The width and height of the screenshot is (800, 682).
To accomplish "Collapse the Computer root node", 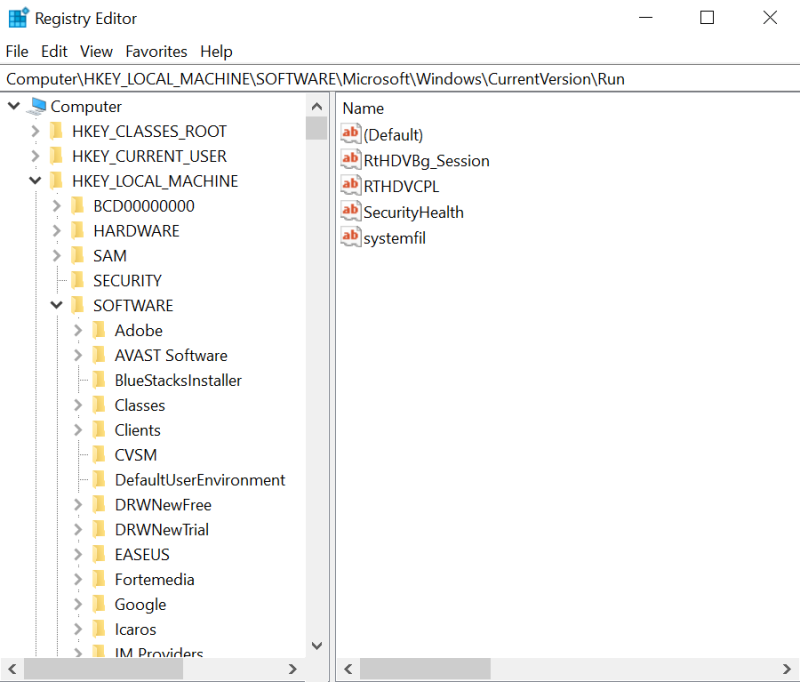I will coord(14,106).
